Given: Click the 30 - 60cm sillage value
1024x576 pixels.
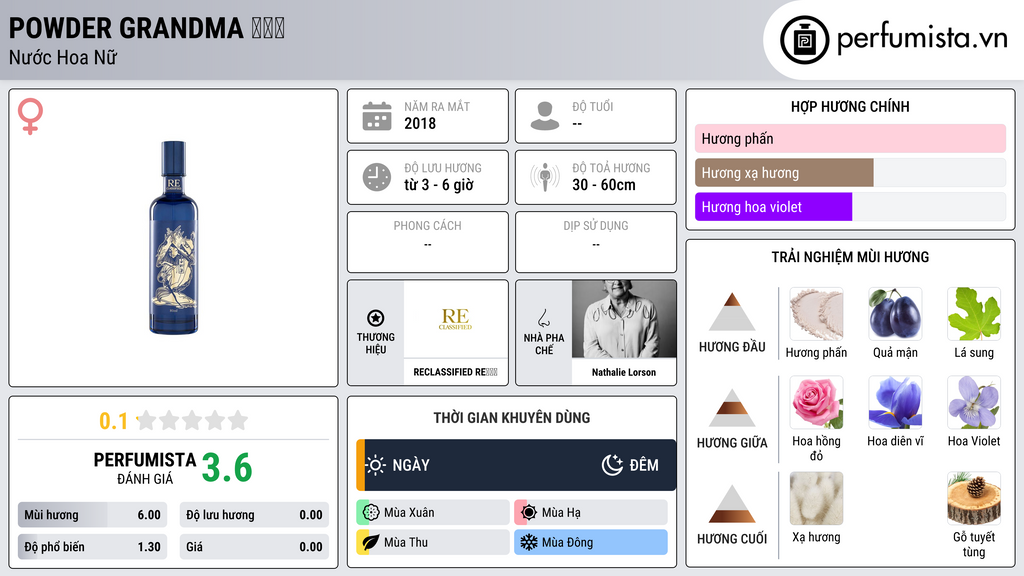Looking at the screenshot, I should pyautogui.click(x=604, y=185).
